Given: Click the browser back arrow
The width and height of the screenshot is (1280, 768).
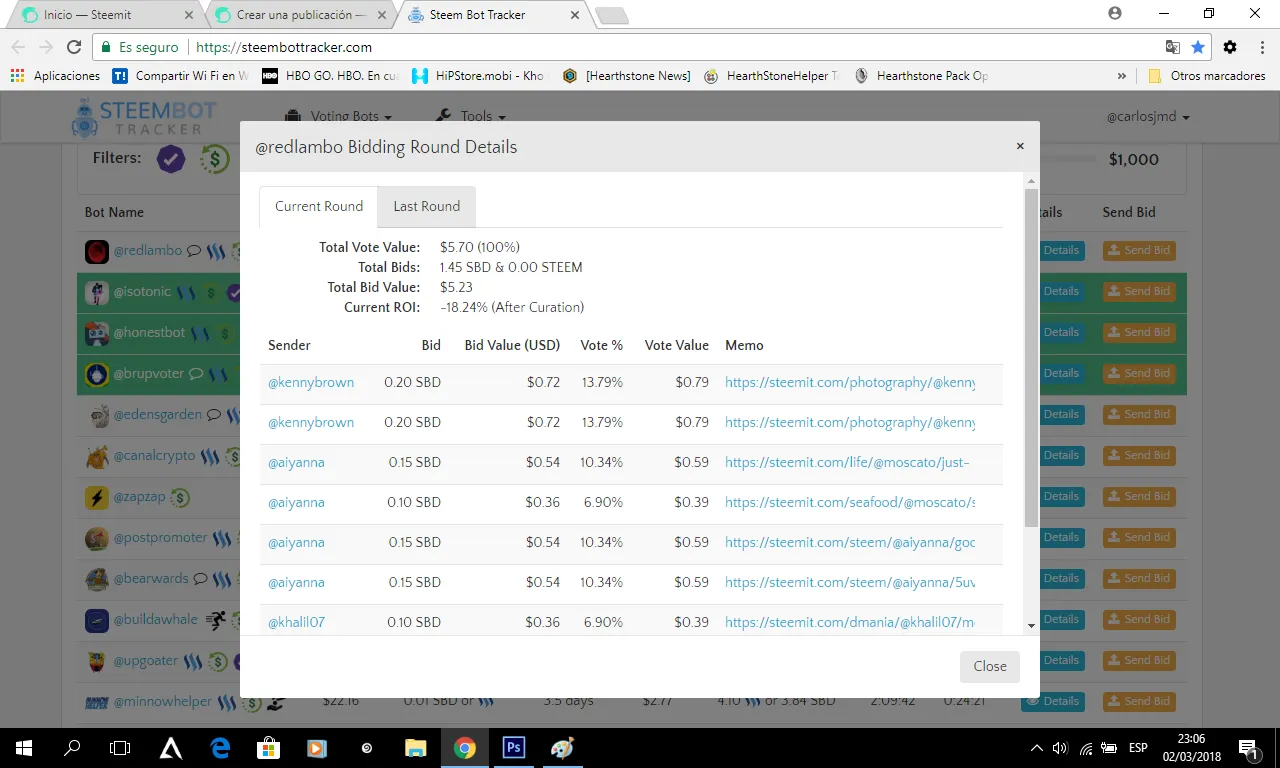Looking at the screenshot, I should 19,47.
